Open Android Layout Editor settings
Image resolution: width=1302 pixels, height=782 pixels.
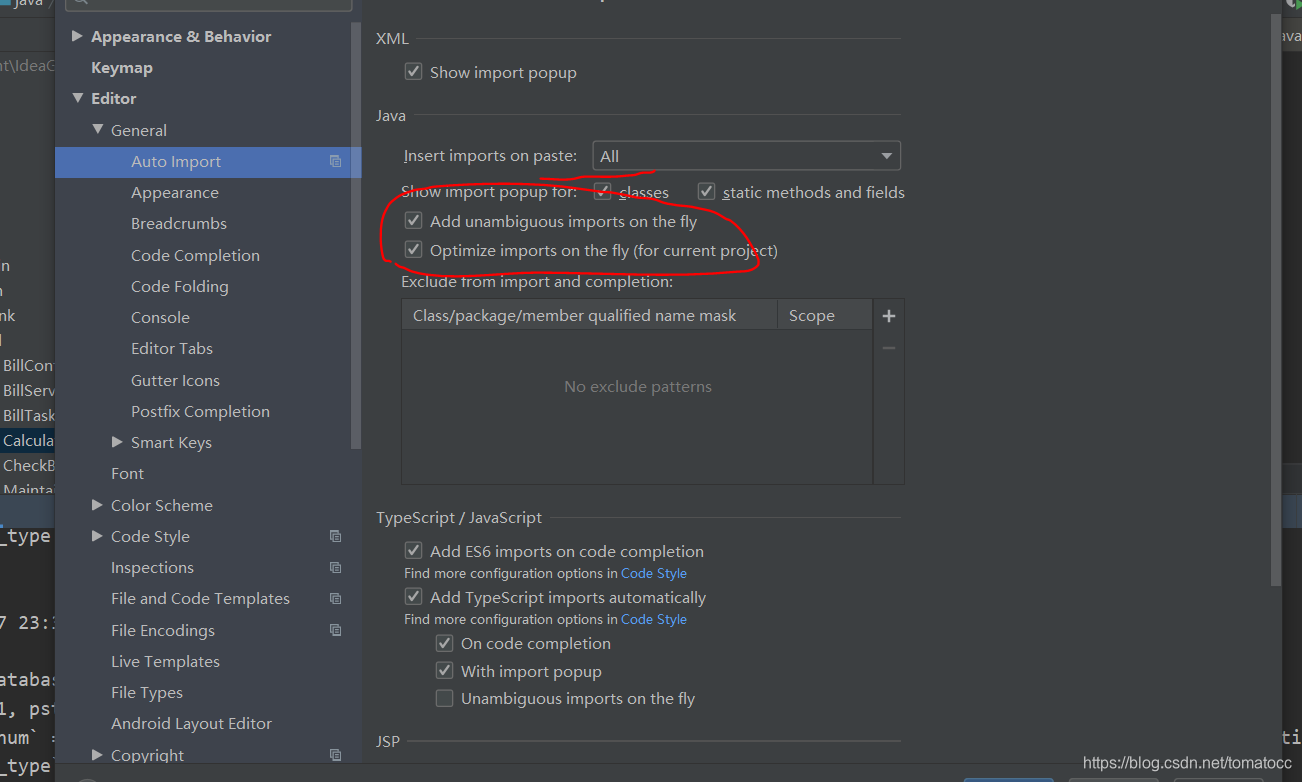pos(191,723)
